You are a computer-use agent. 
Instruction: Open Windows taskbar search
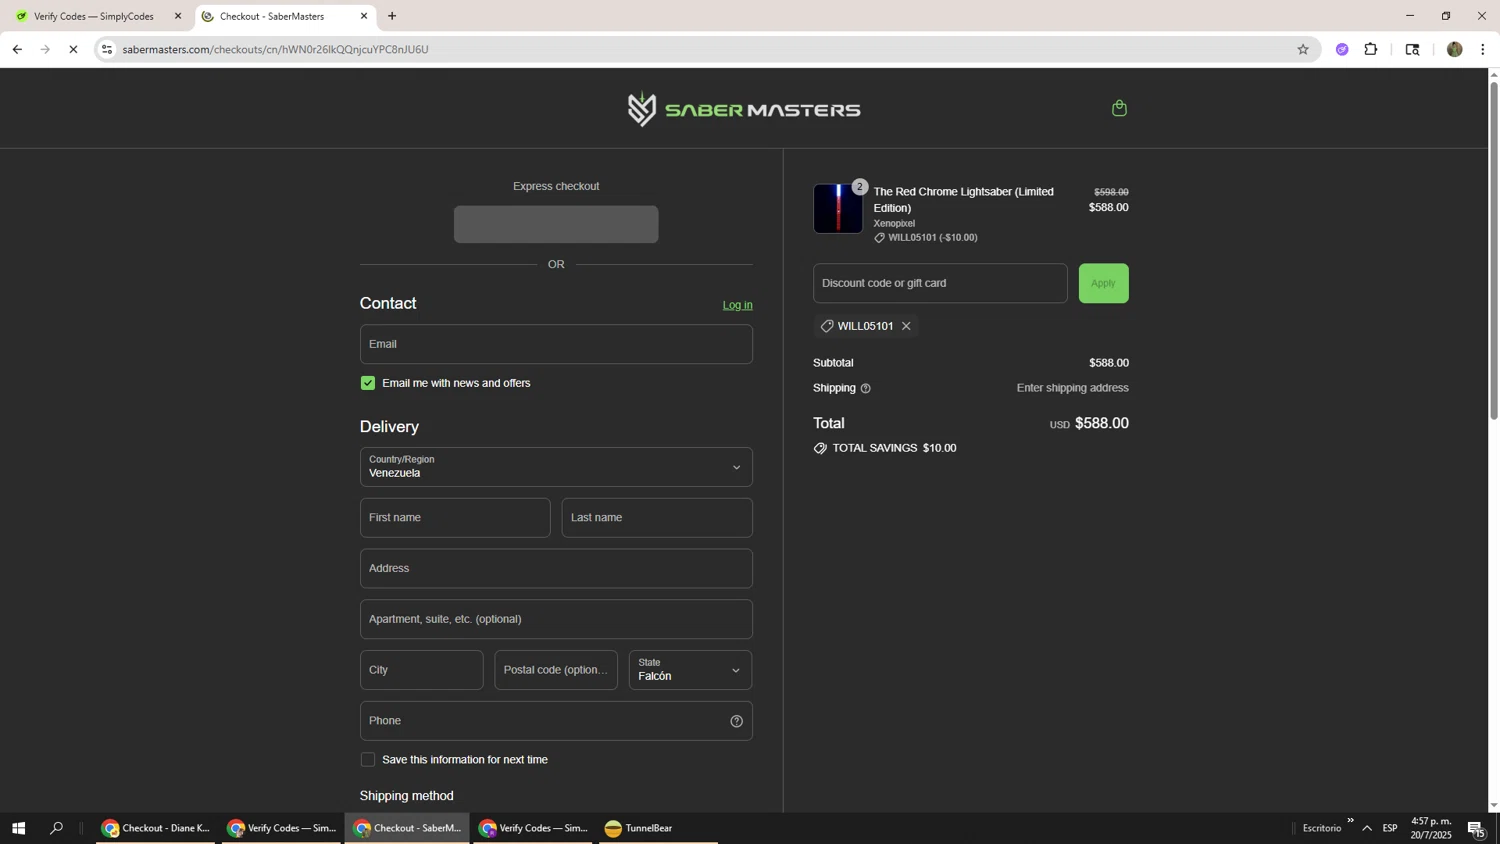coord(56,828)
